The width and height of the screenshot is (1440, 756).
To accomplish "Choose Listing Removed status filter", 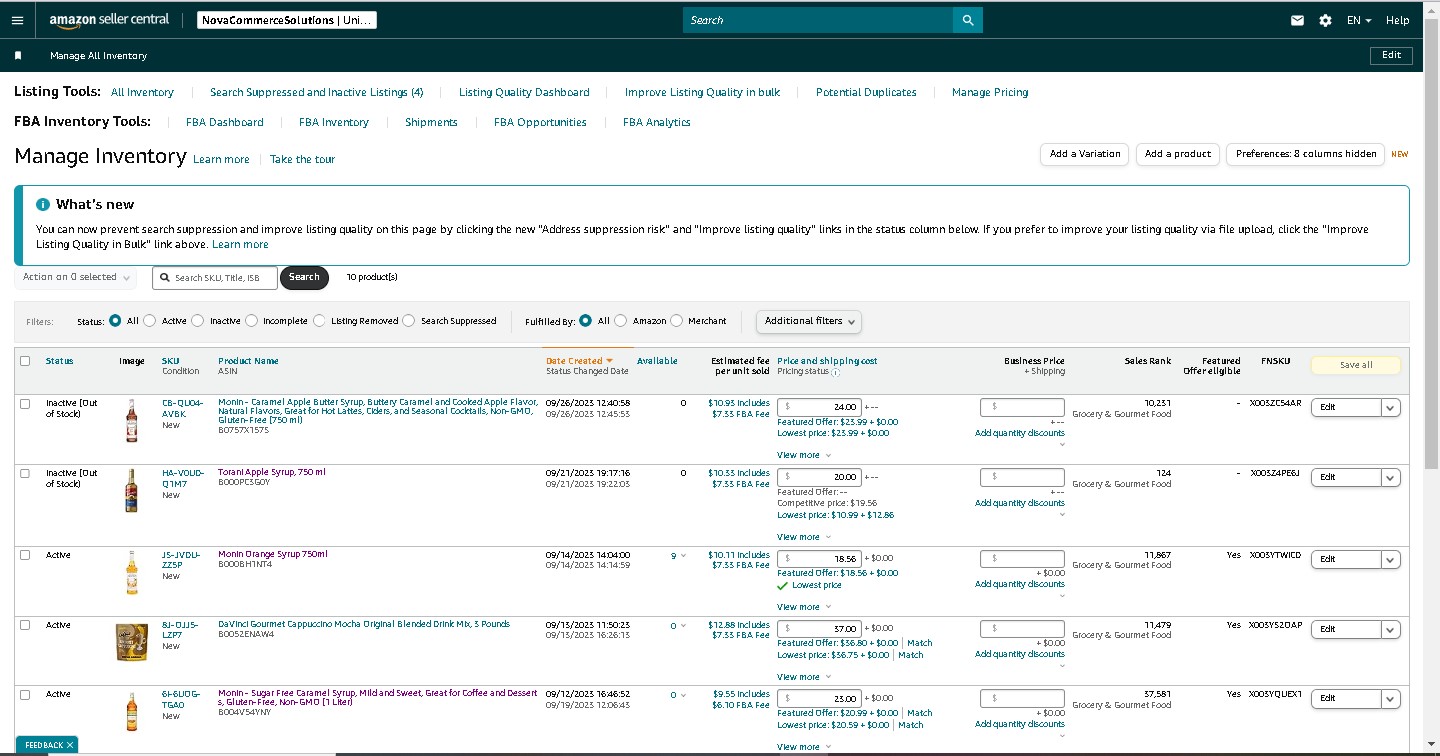I will [319, 321].
